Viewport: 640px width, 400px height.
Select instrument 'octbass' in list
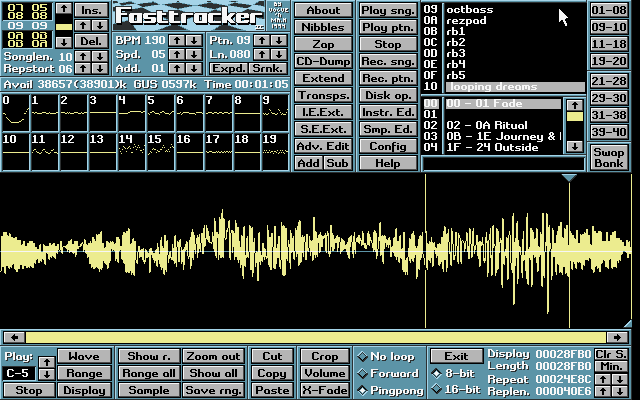pos(469,9)
